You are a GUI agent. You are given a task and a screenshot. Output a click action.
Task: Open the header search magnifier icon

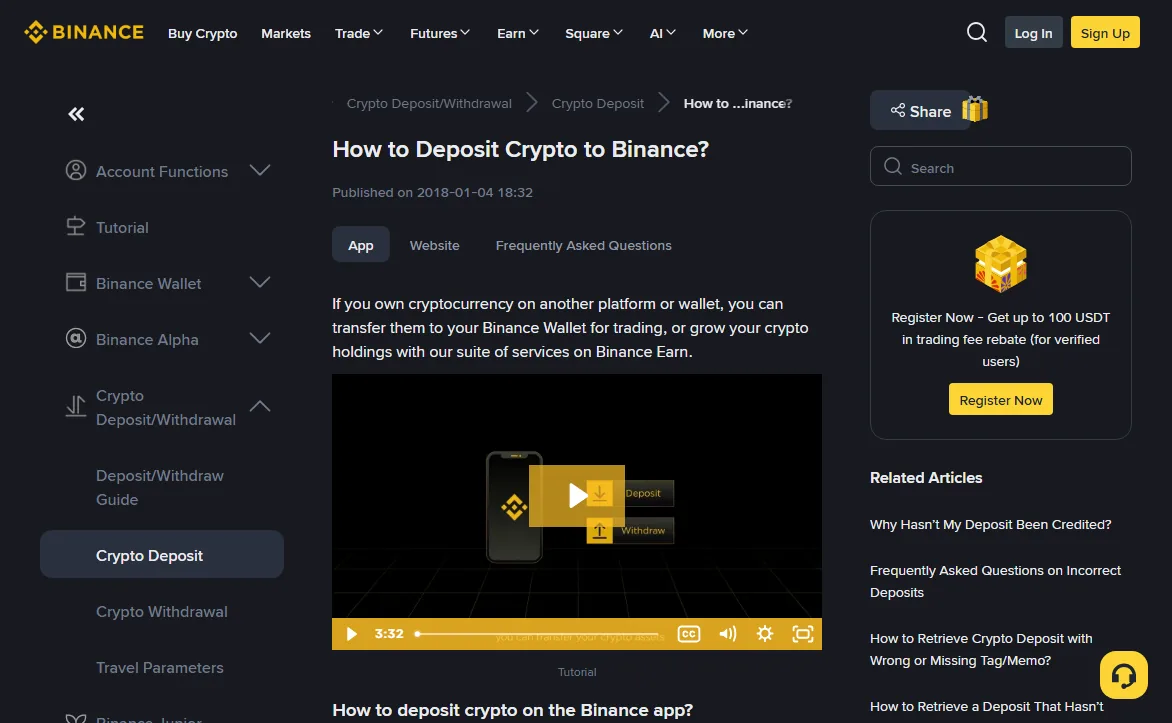[x=976, y=32]
